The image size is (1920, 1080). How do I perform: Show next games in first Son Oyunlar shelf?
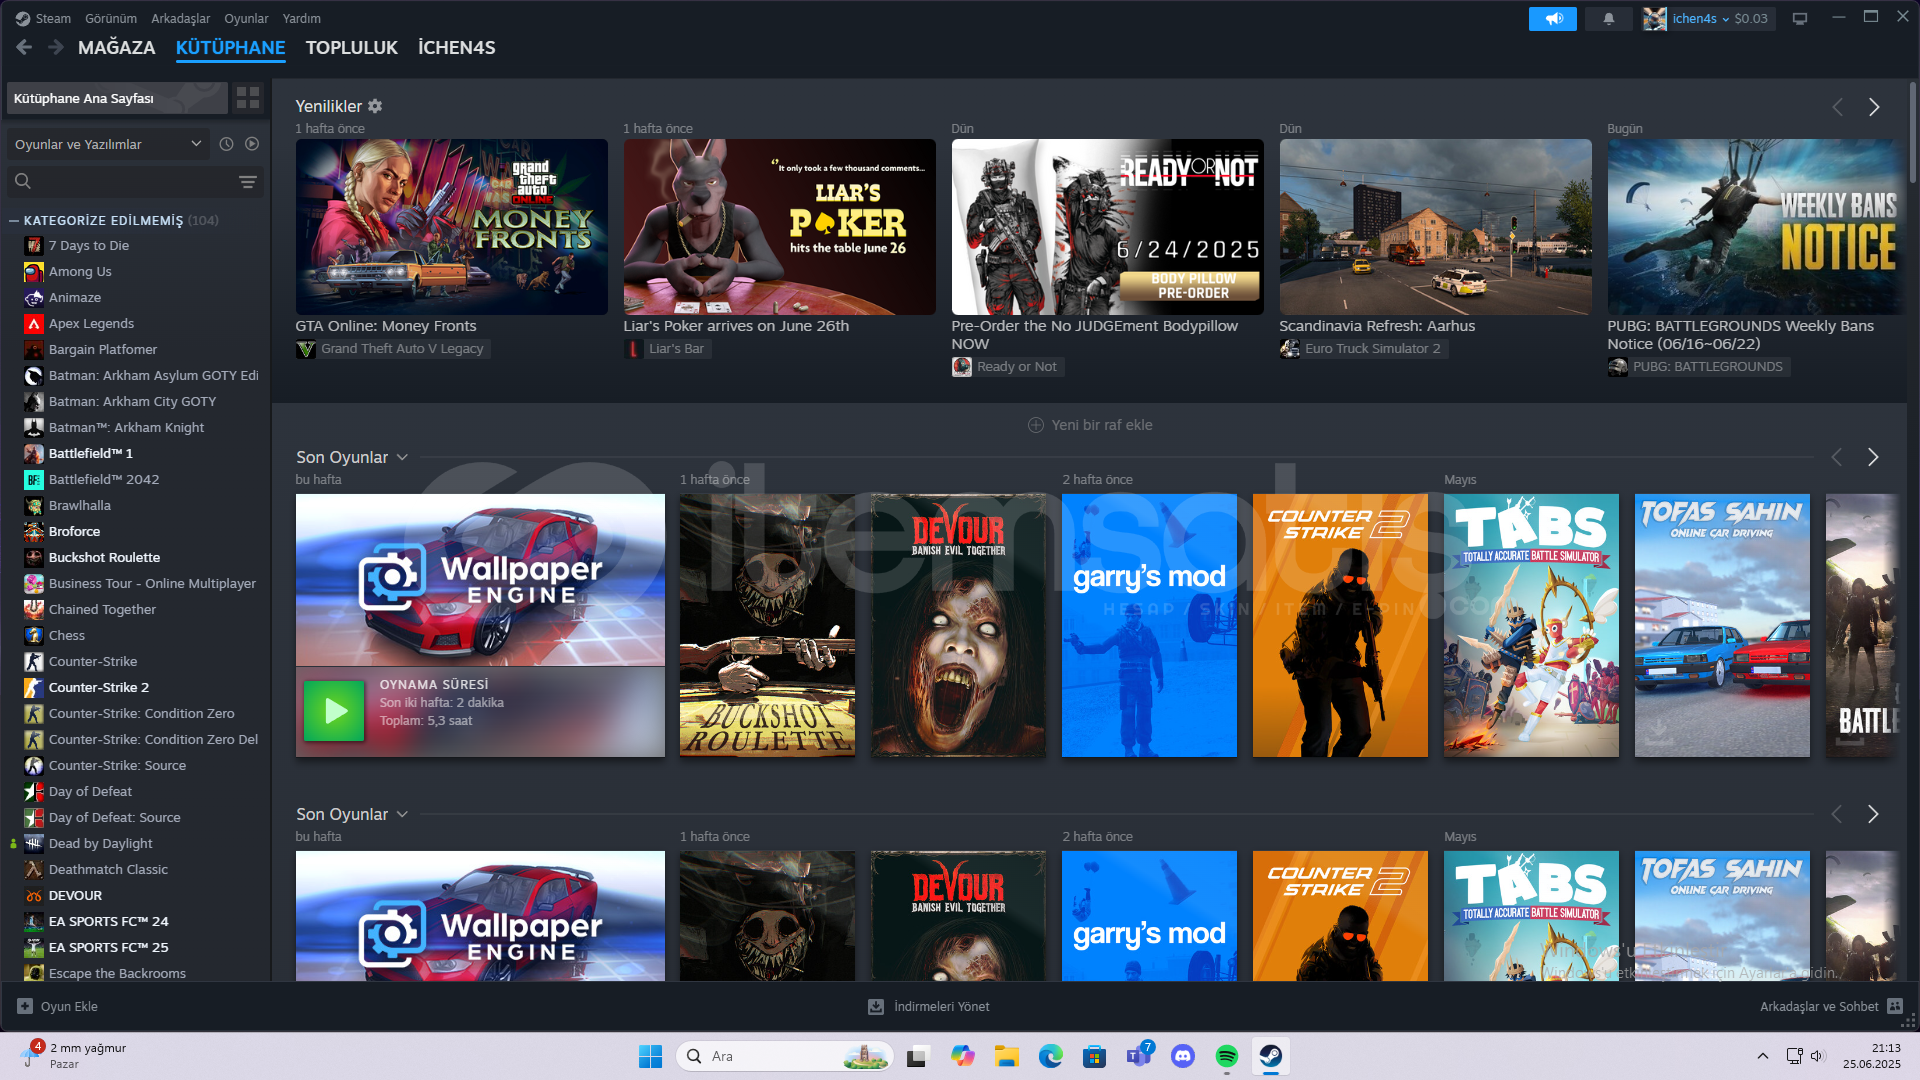coord(1873,457)
